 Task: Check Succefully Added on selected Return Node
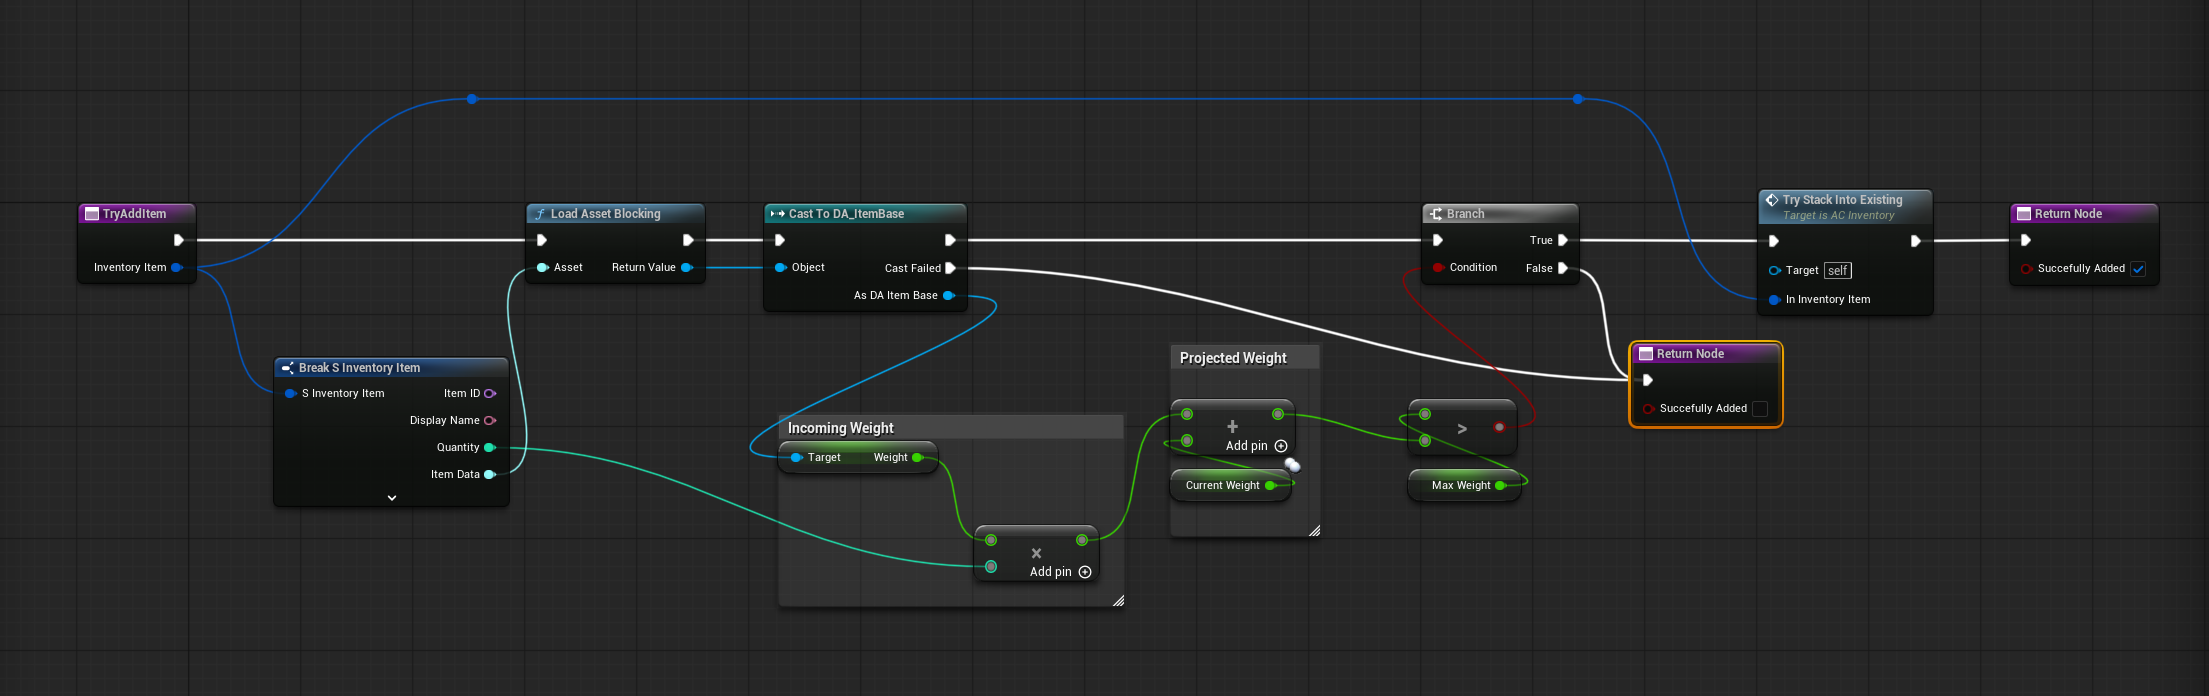pyautogui.click(x=1760, y=409)
